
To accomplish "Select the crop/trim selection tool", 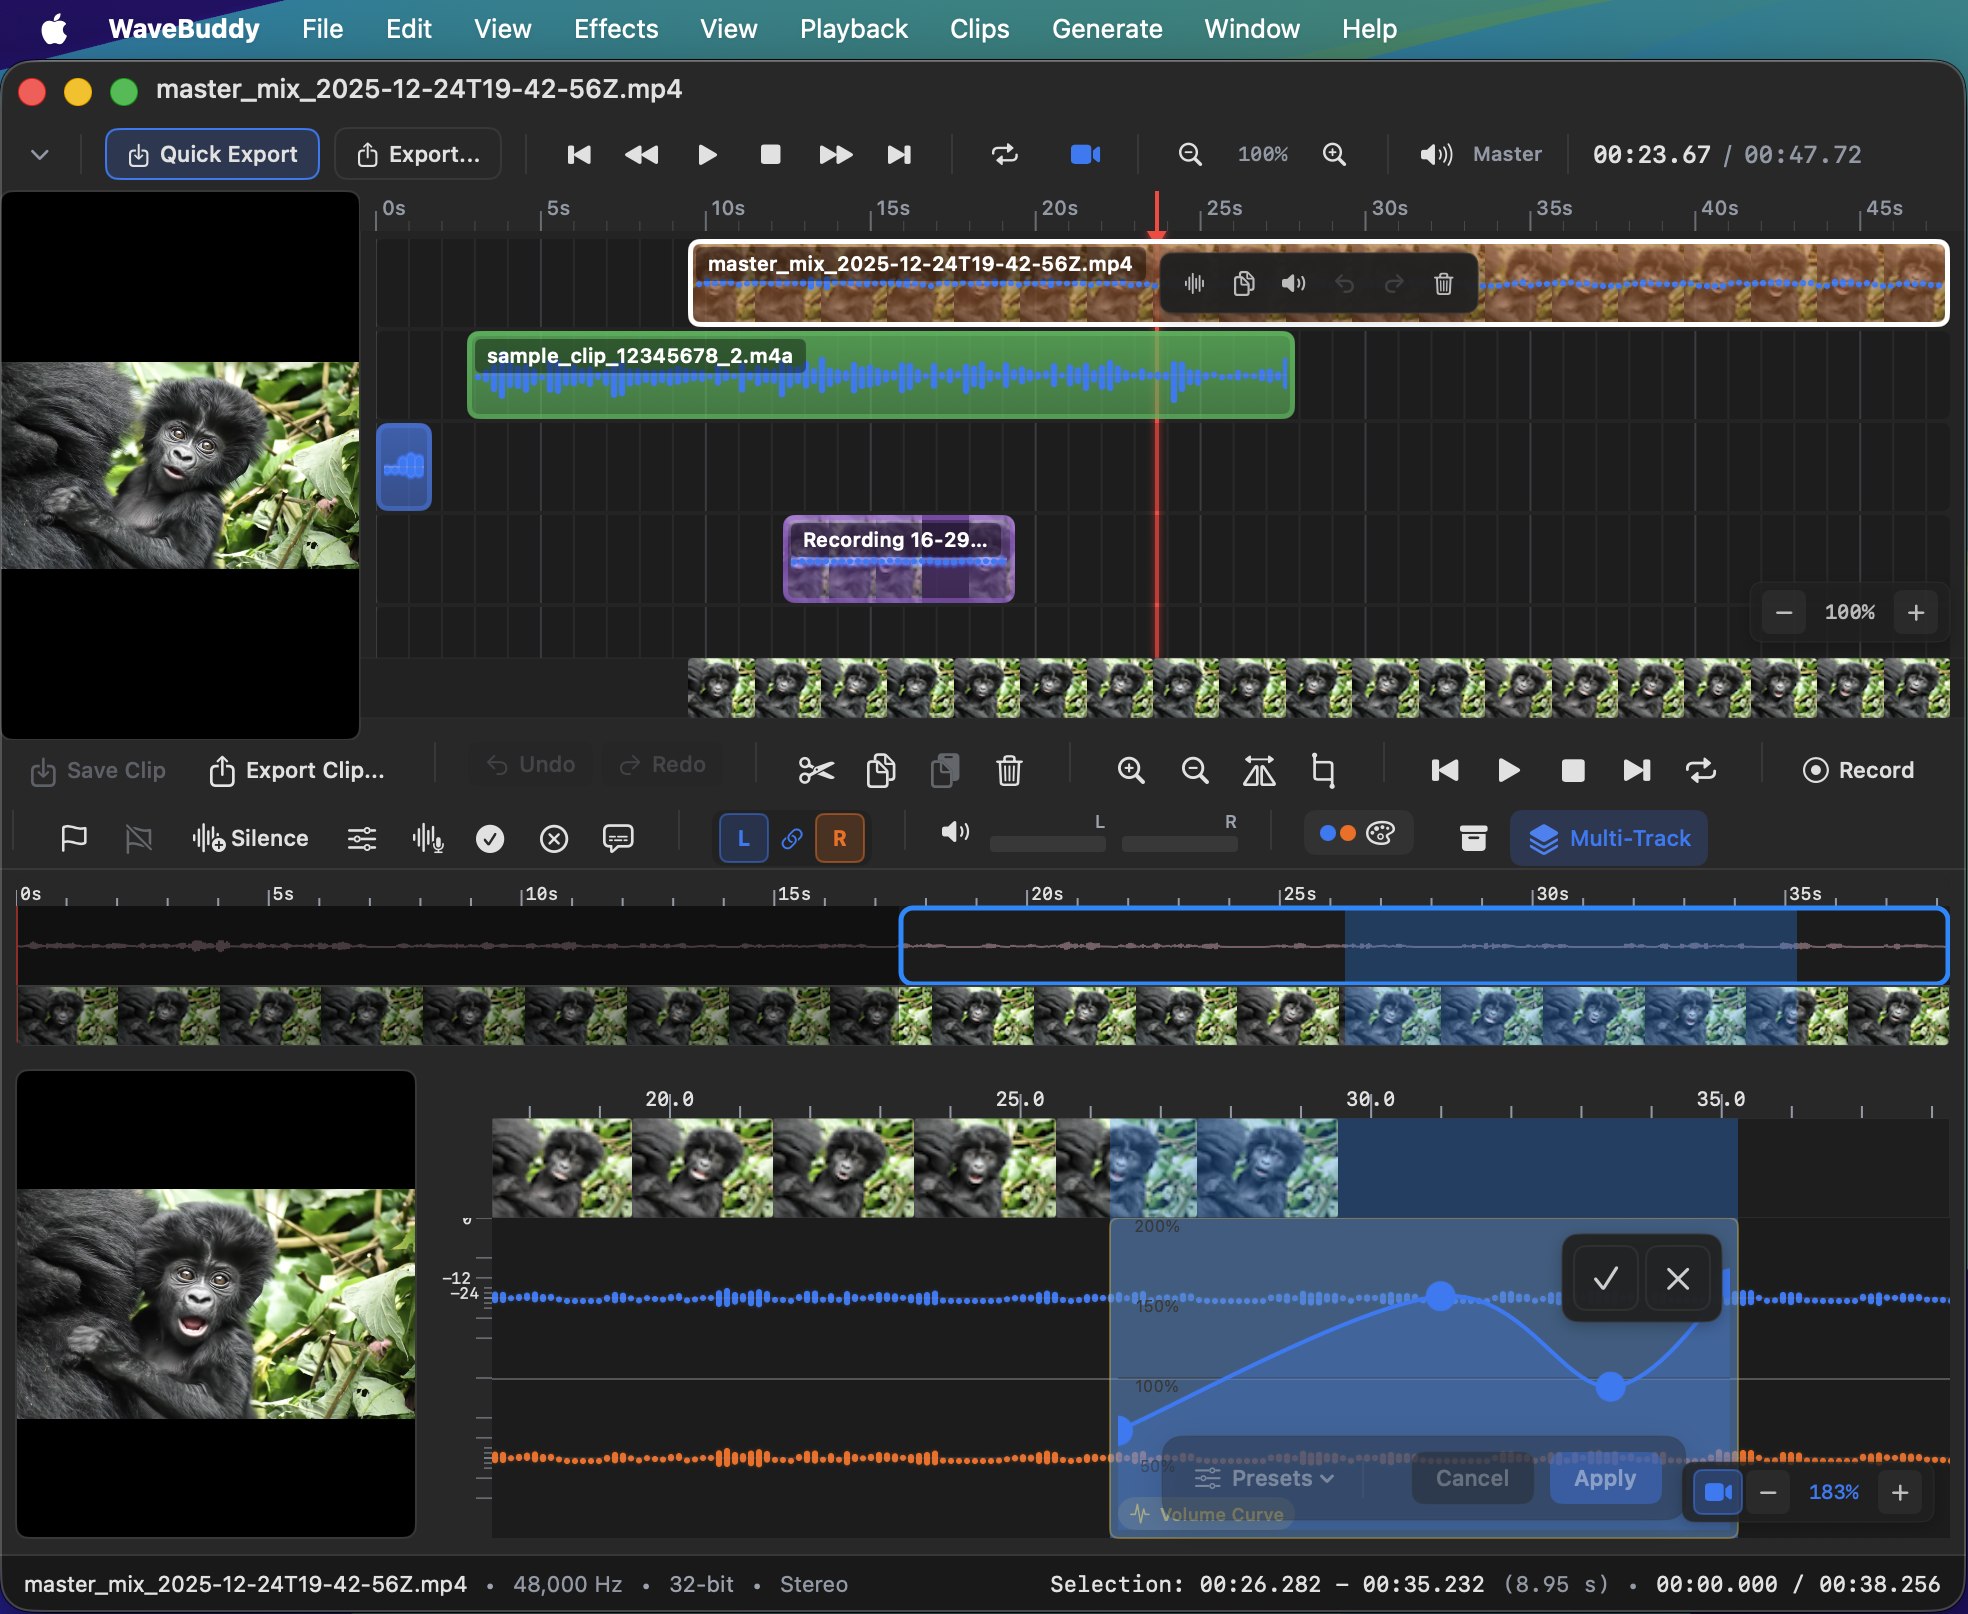I will point(1322,770).
